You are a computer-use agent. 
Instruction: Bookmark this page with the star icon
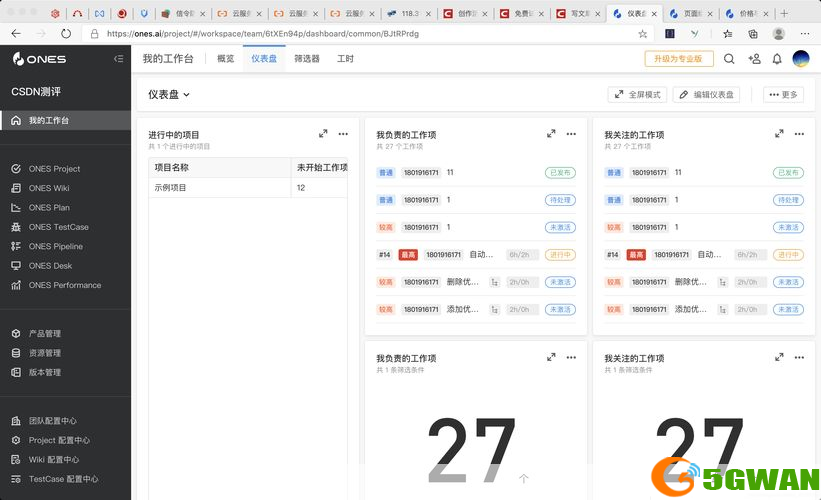click(642, 34)
